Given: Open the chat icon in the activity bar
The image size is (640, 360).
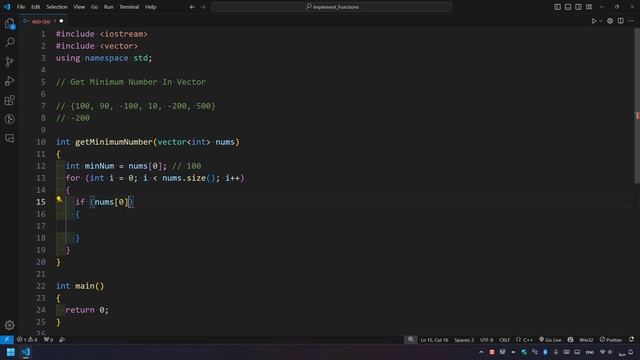Looking at the screenshot, I should point(9,138).
